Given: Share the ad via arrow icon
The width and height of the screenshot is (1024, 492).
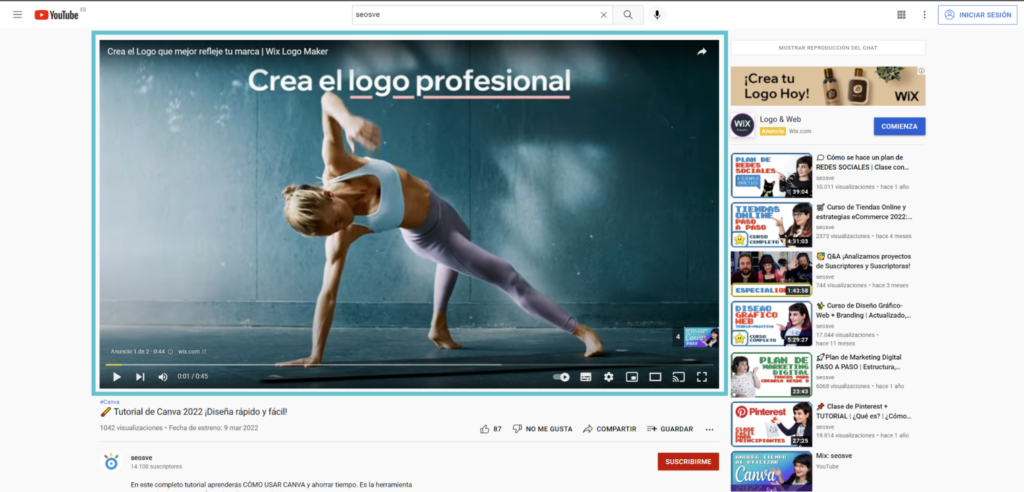Looking at the screenshot, I should pyautogui.click(x=701, y=52).
